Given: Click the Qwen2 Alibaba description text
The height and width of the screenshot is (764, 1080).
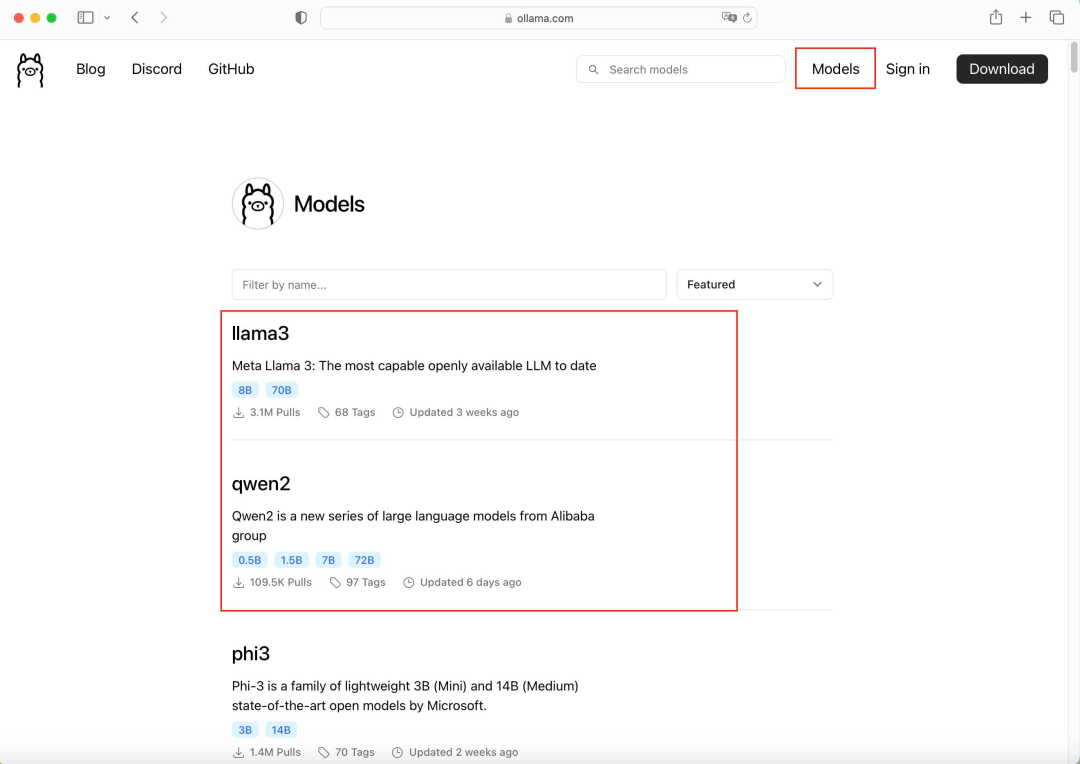Looking at the screenshot, I should tap(413, 526).
